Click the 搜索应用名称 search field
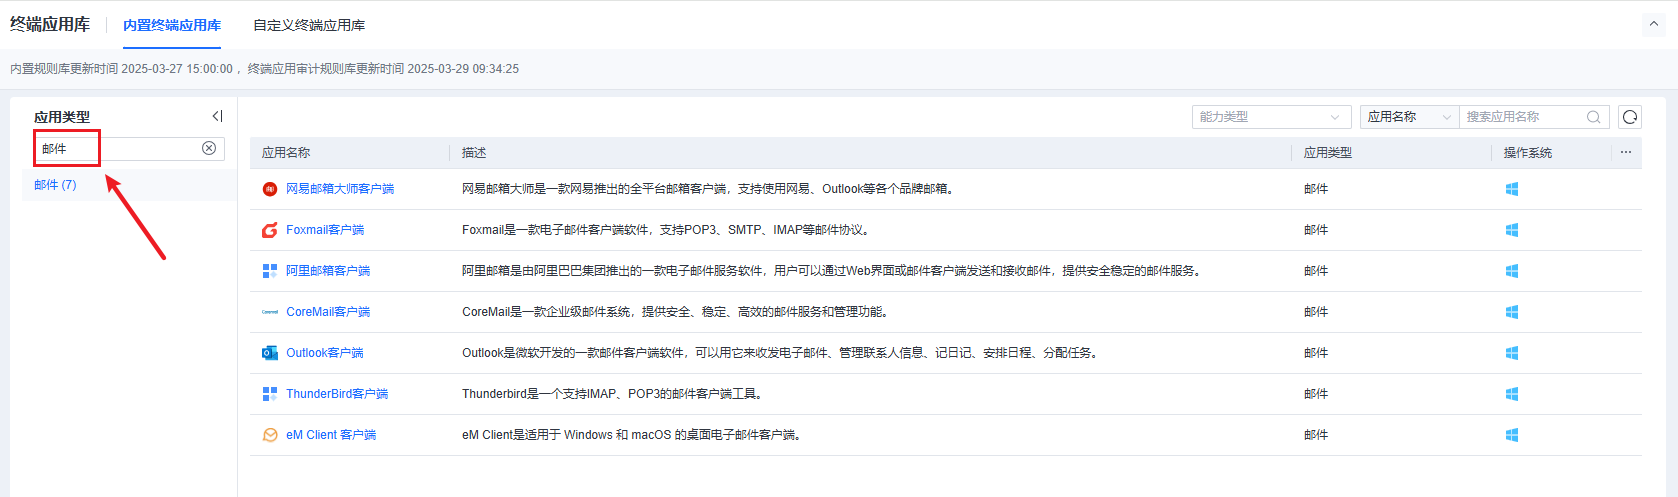The height and width of the screenshot is (497, 1678). pos(1522,117)
